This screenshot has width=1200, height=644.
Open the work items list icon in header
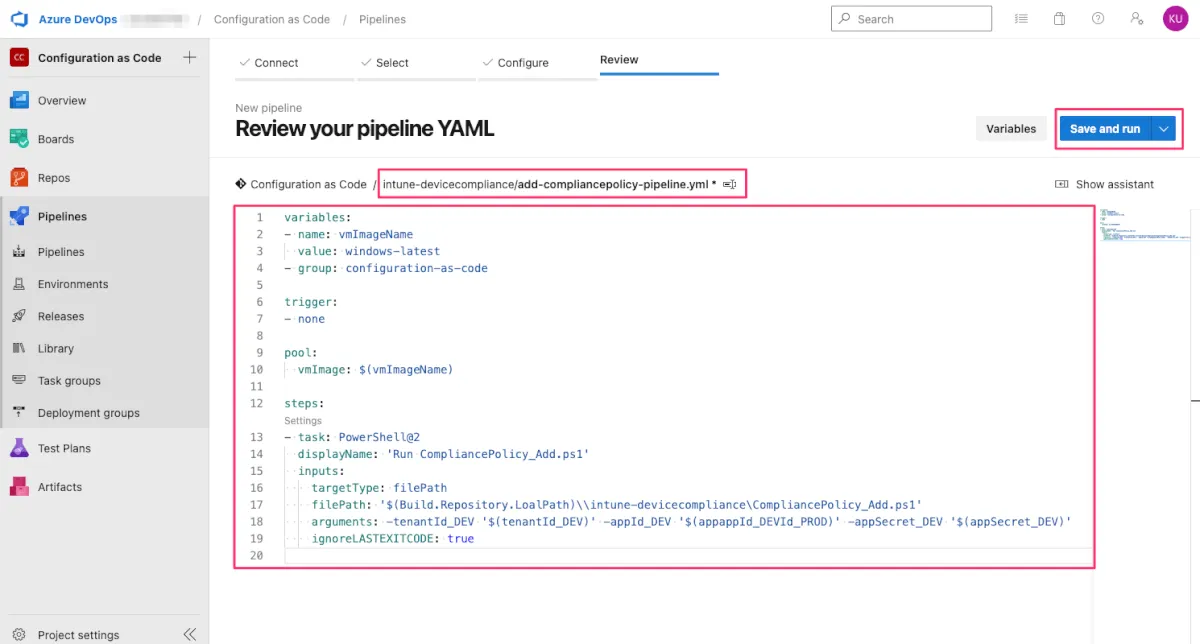coord(1021,19)
